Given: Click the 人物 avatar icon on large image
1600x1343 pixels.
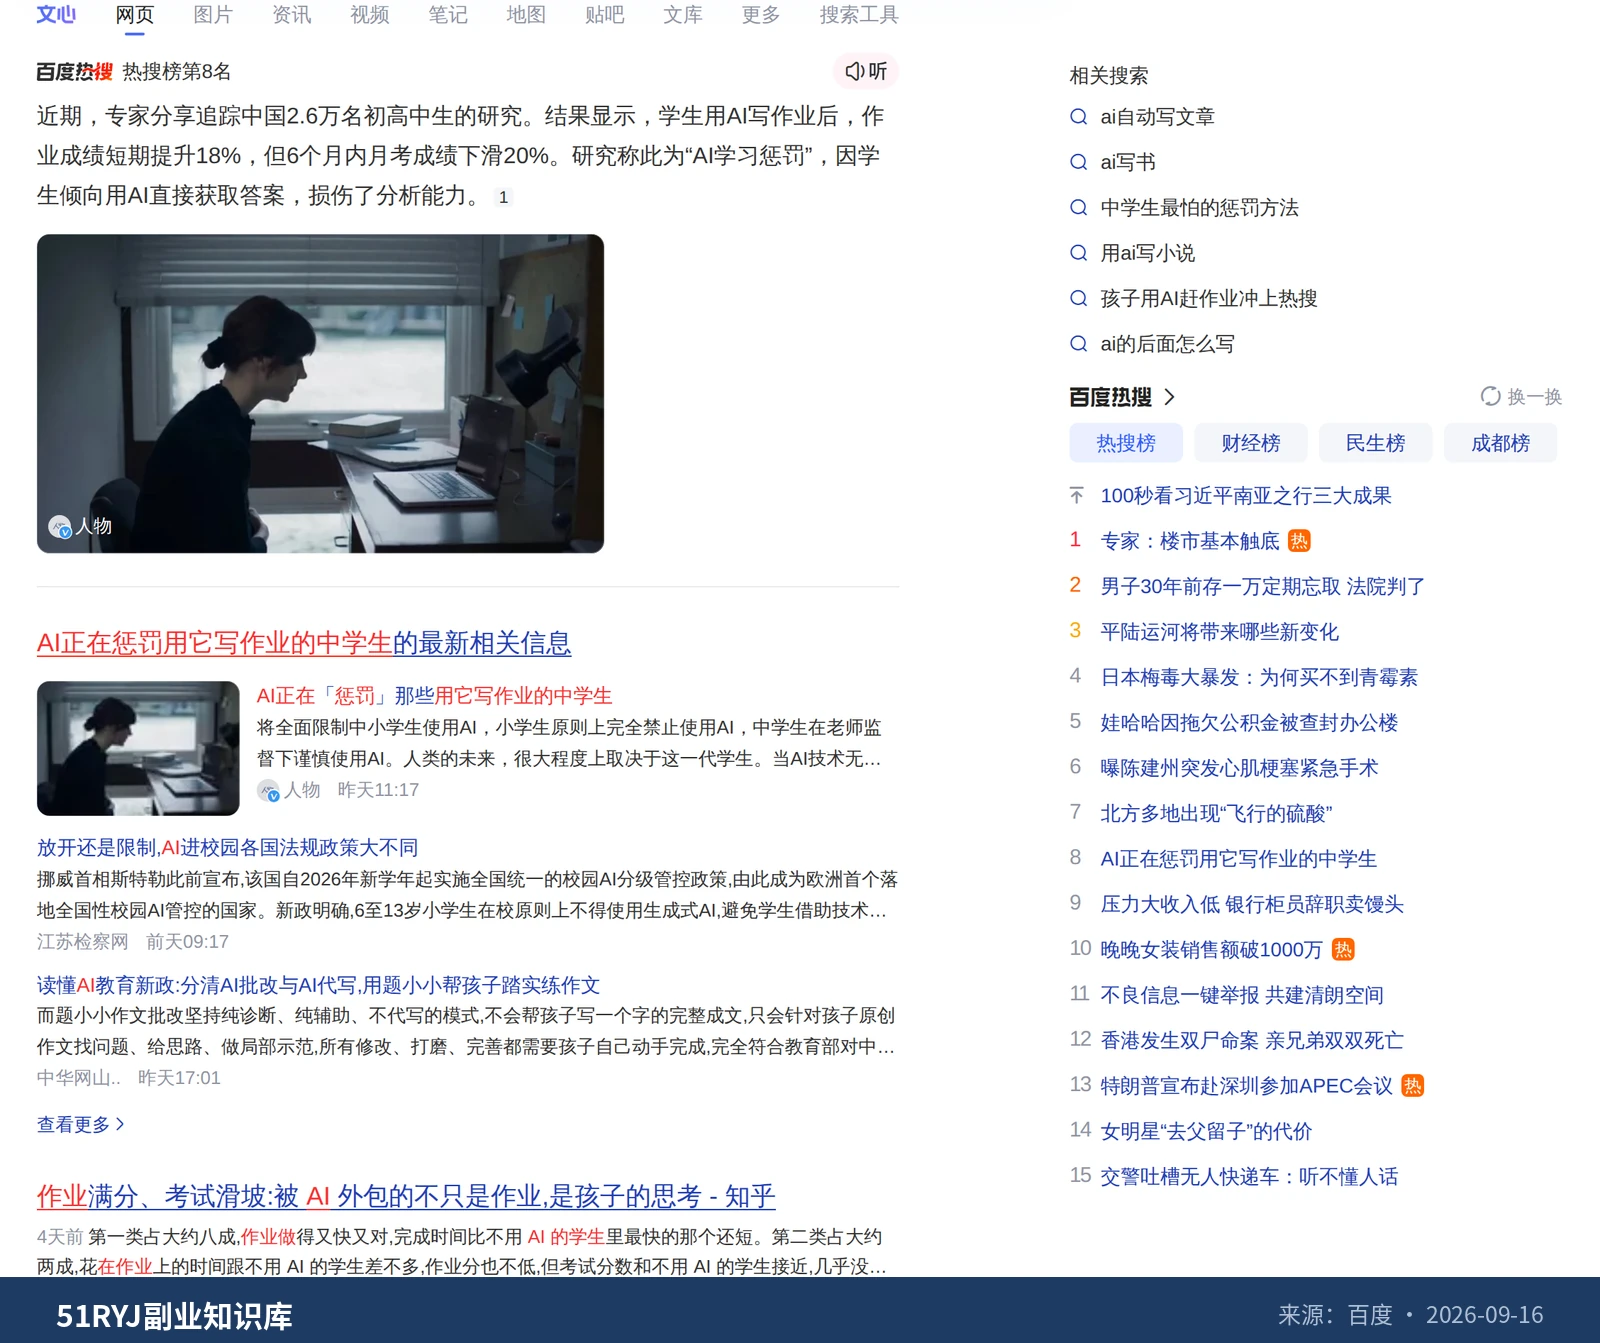Looking at the screenshot, I should [60, 526].
